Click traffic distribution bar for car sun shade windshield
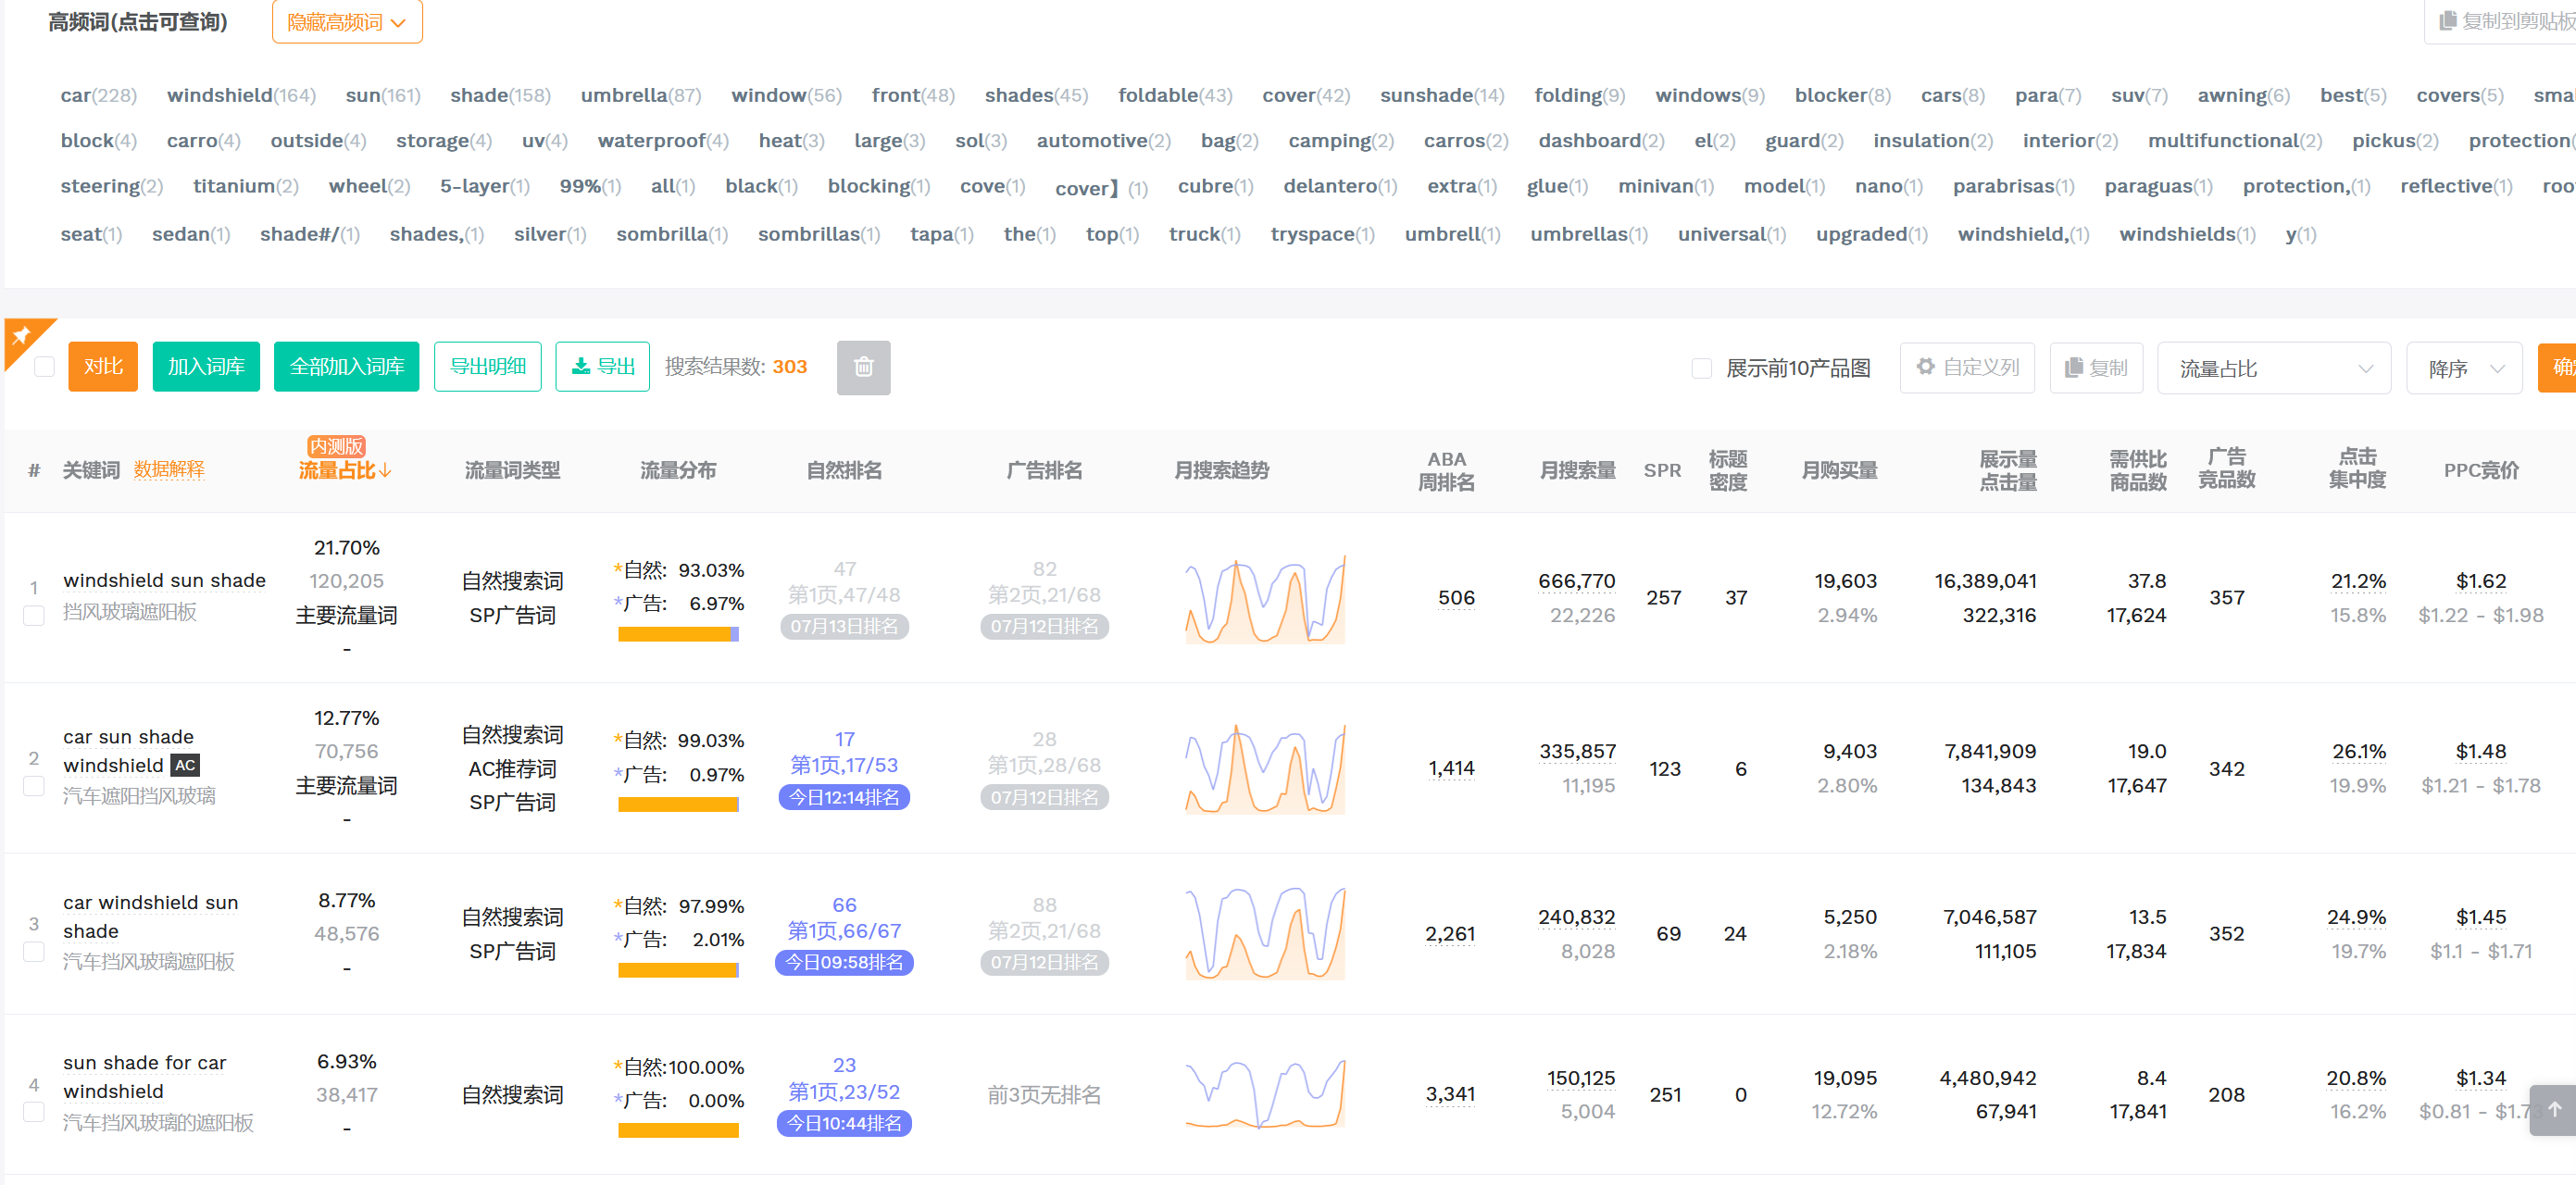The image size is (2576, 1185). click(678, 804)
